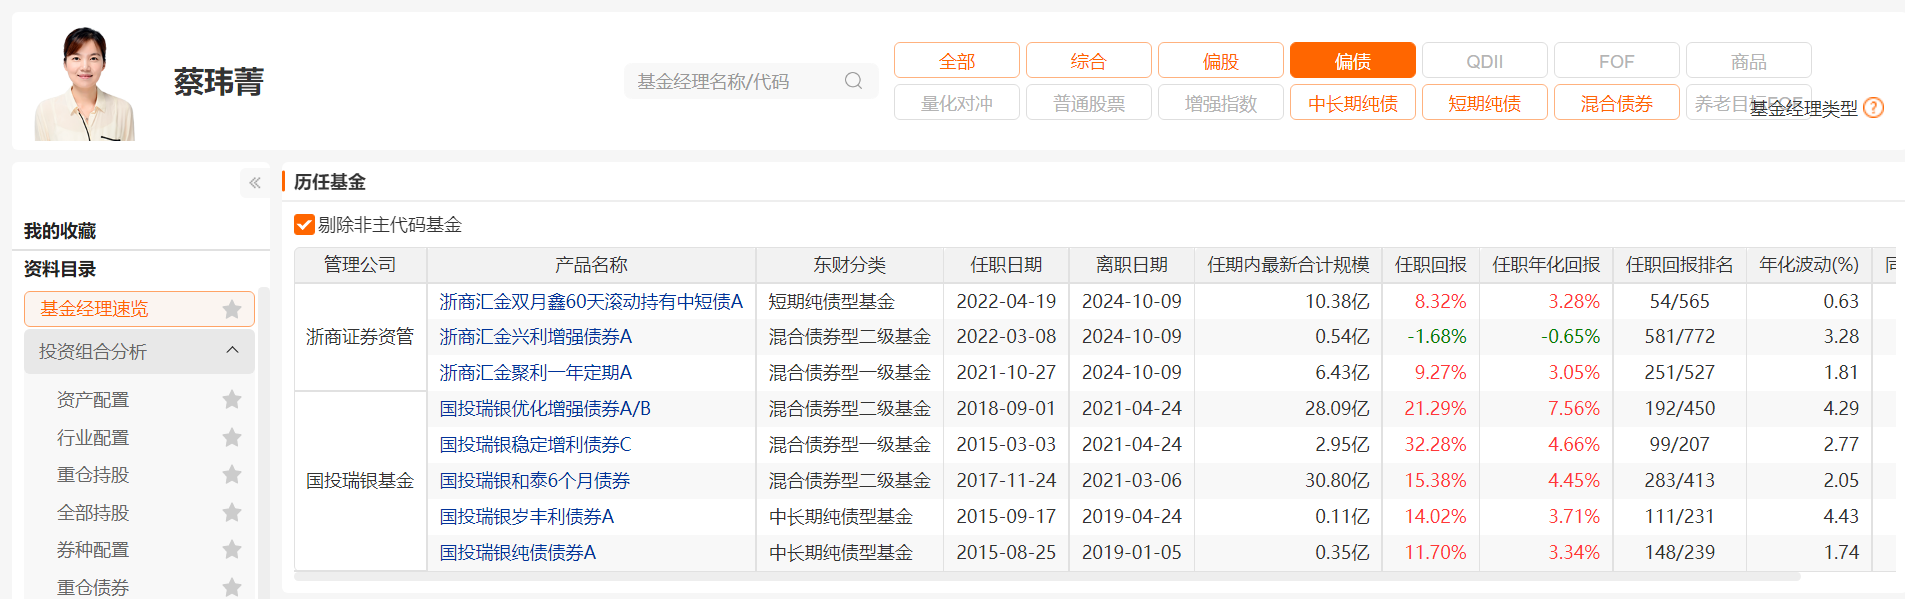Star the 券种配置 item
The width and height of the screenshot is (1905, 599).
(232, 549)
